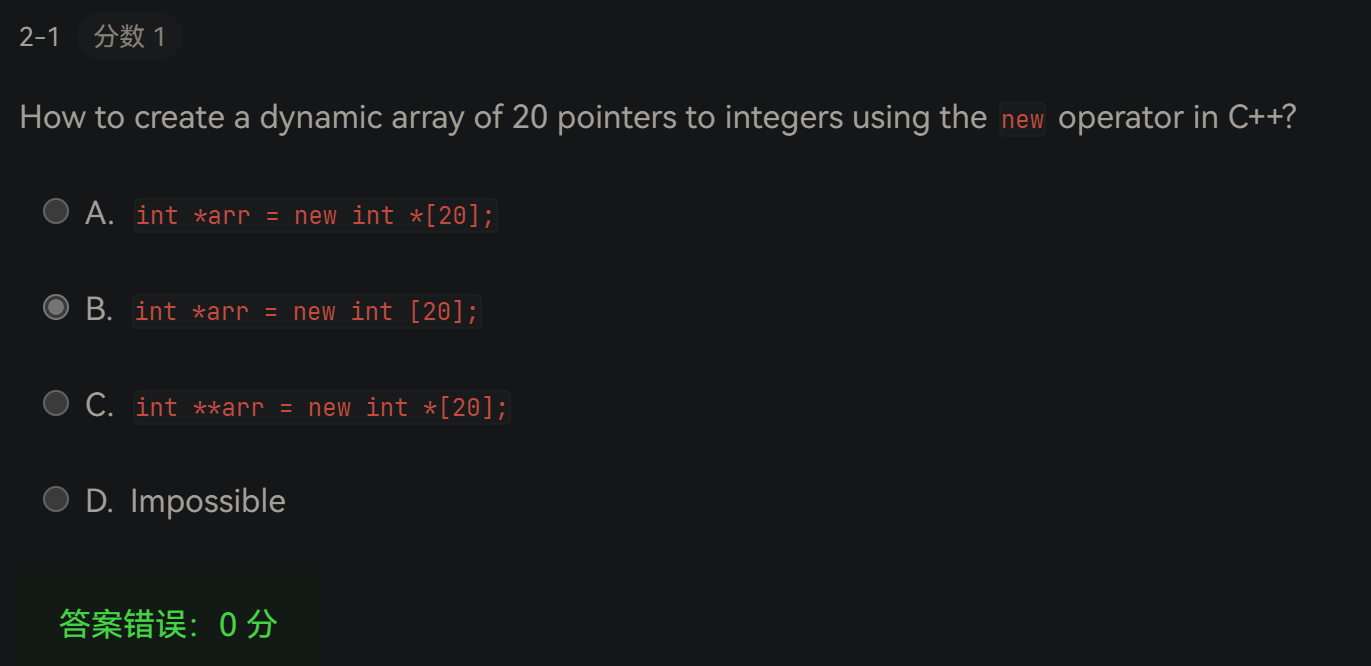The height and width of the screenshot is (666, 1371).
Task: Click code snippet int *arr = new int *[20];
Action: pyautogui.click(x=315, y=215)
